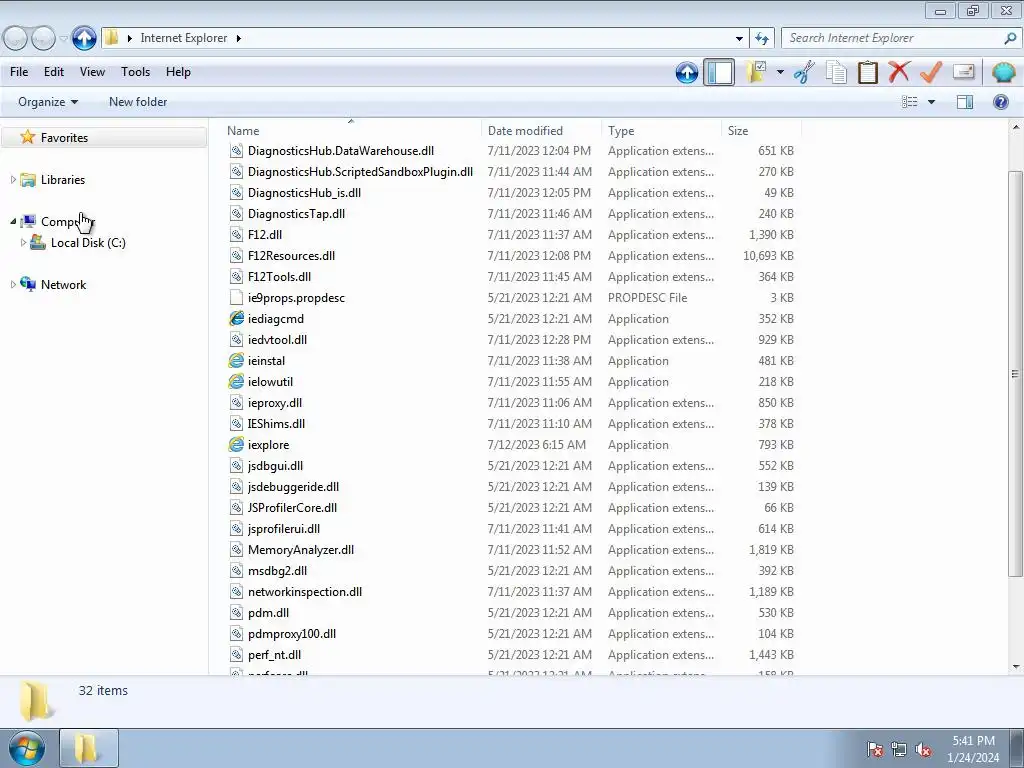1024x768 pixels.
Task: Click the Explorer folder taskbar button
Action: tap(89, 748)
